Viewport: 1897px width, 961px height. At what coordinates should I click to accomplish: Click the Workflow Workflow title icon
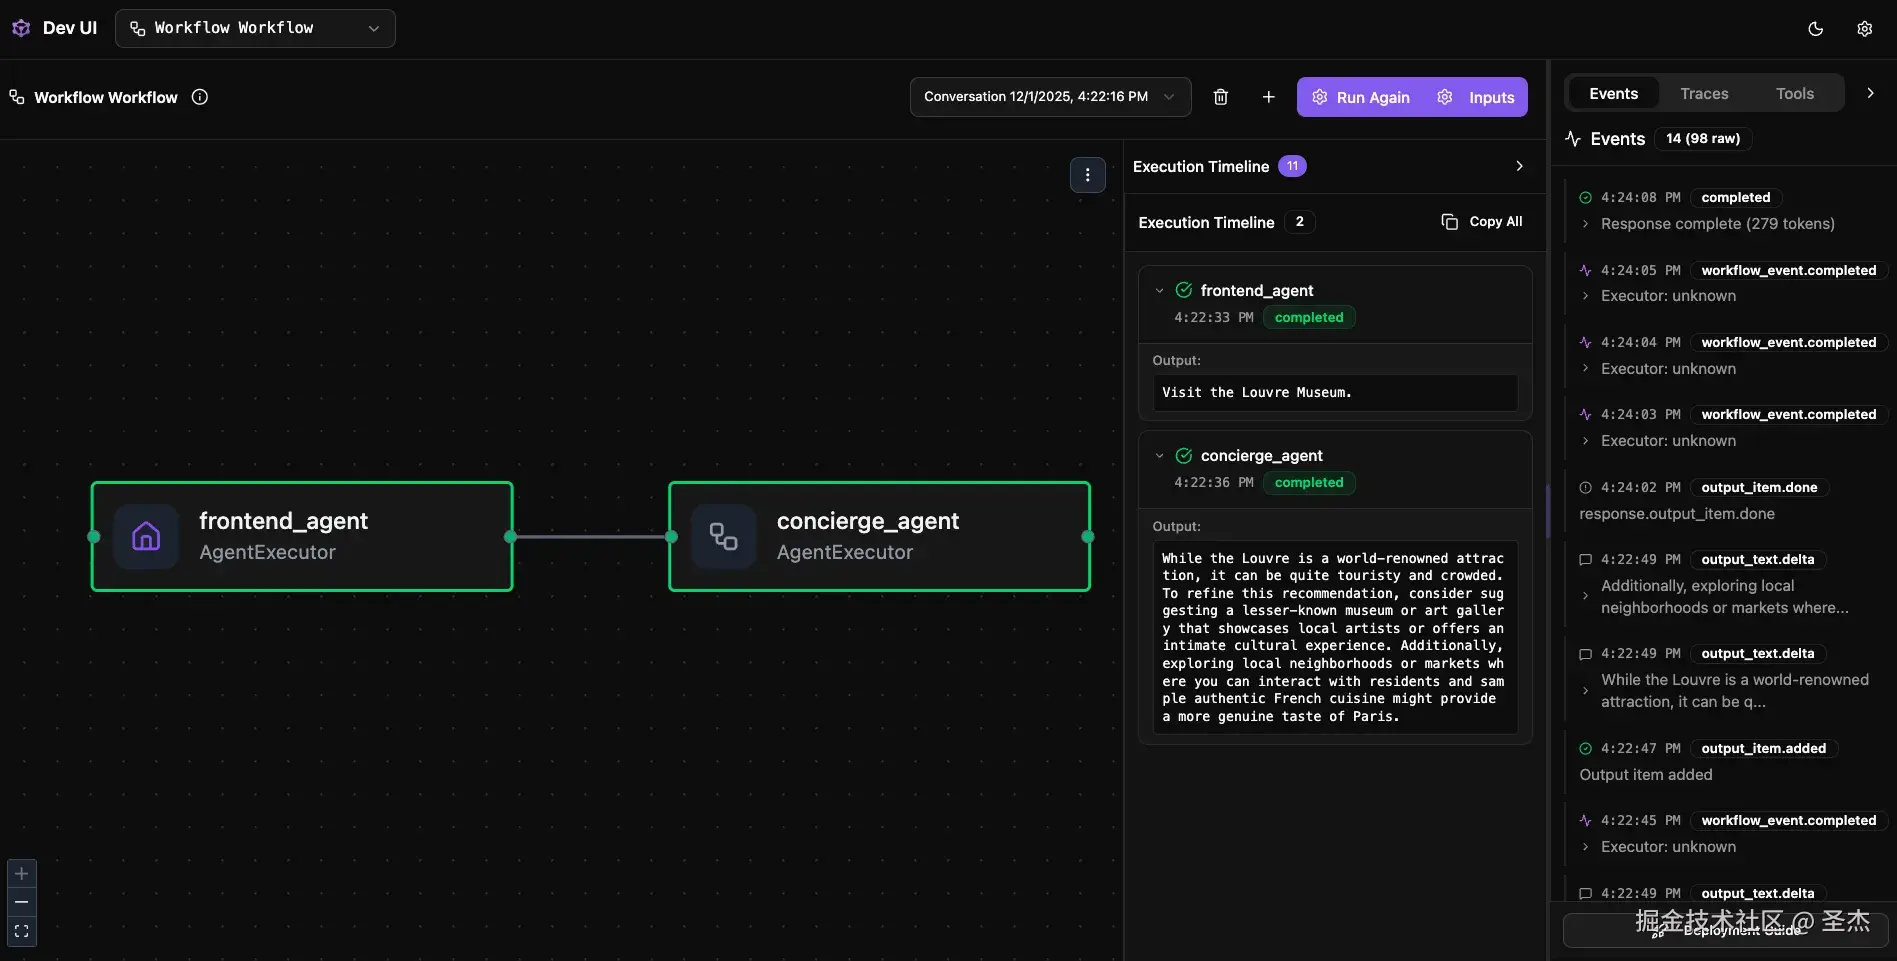(x=17, y=97)
